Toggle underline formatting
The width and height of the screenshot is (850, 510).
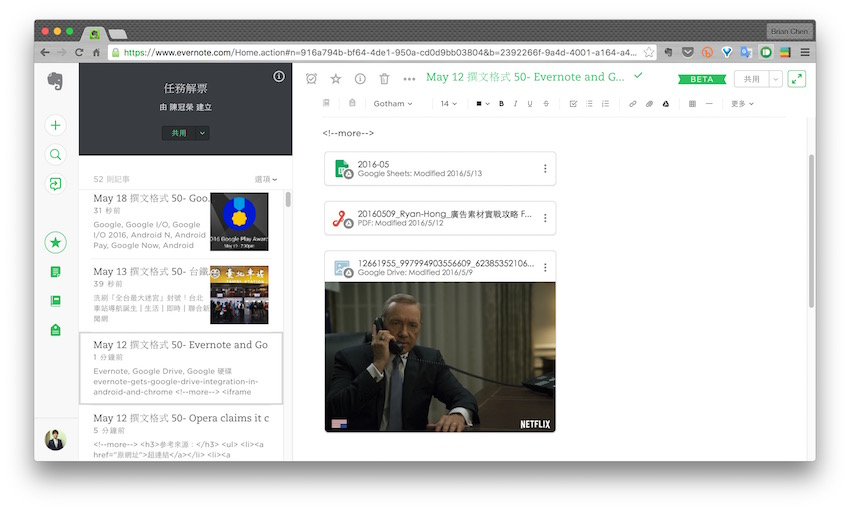tap(530, 104)
